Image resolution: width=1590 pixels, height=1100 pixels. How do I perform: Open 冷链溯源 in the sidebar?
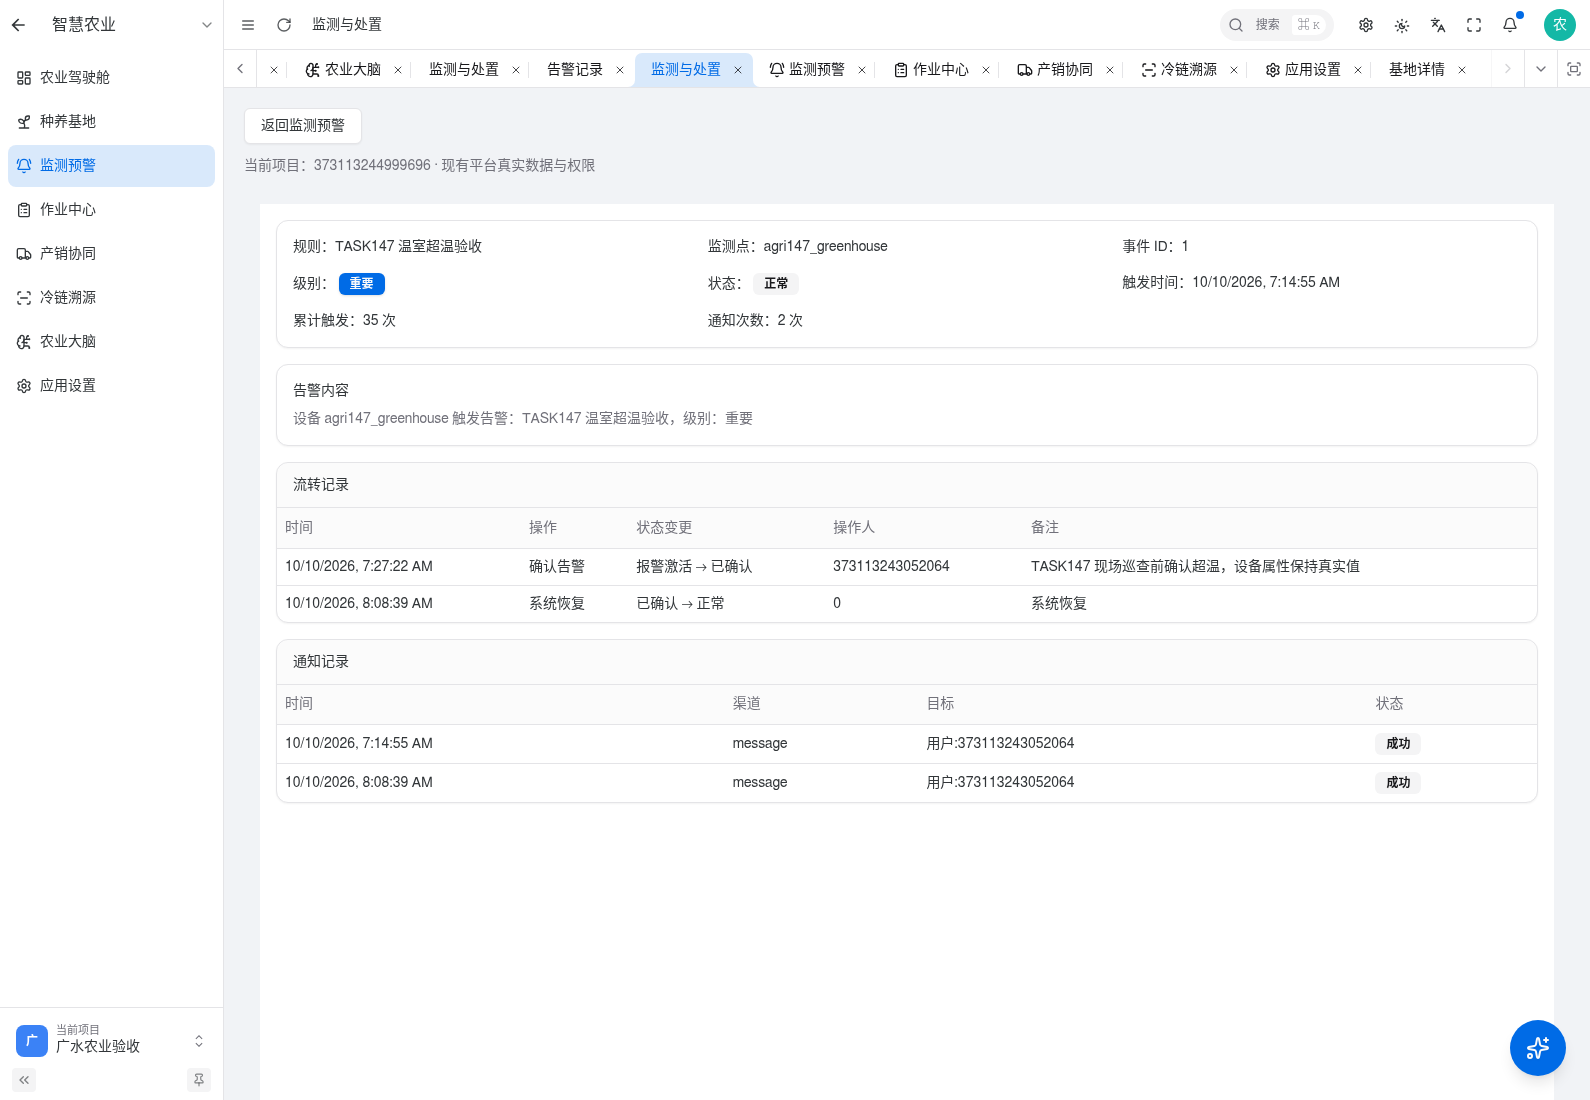tap(111, 298)
